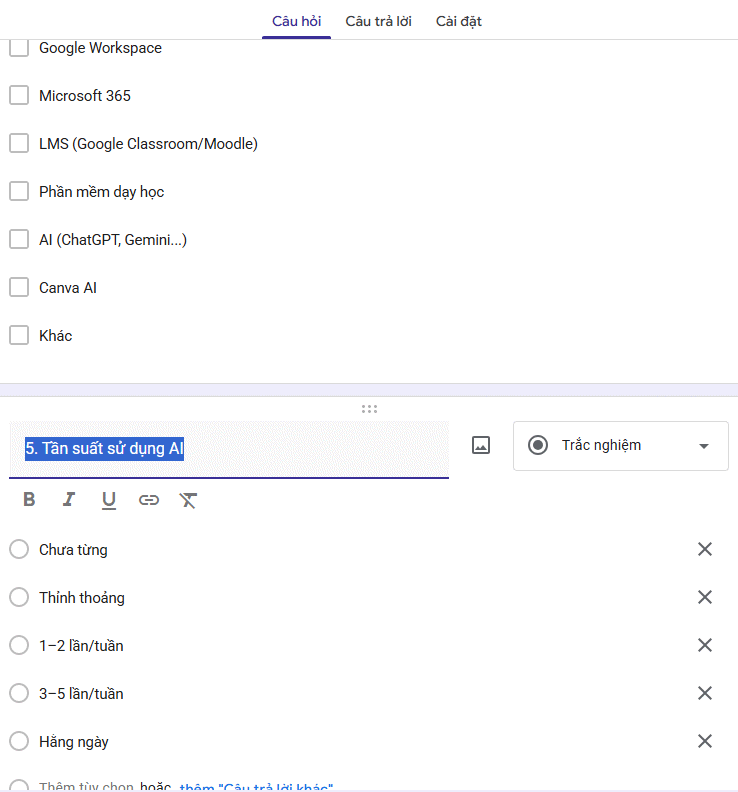Viewport: 738px width, 792px height.
Task: Remove formatting from question title
Action: click(x=188, y=500)
